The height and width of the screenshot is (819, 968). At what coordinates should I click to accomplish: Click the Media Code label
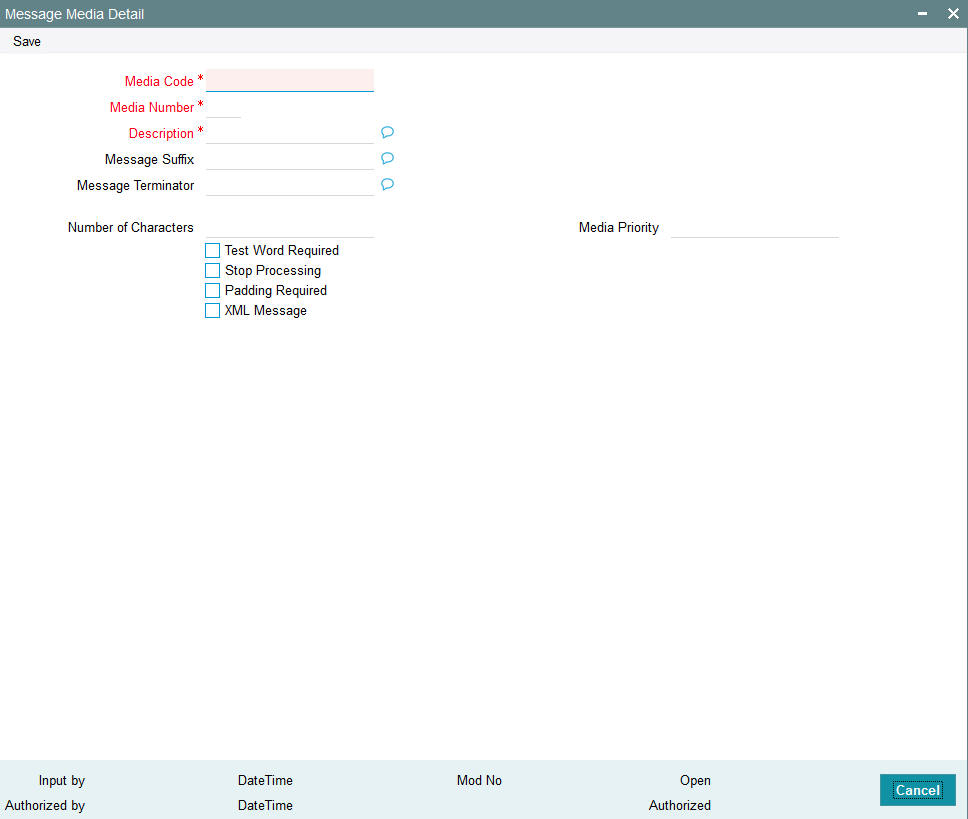pos(159,81)
